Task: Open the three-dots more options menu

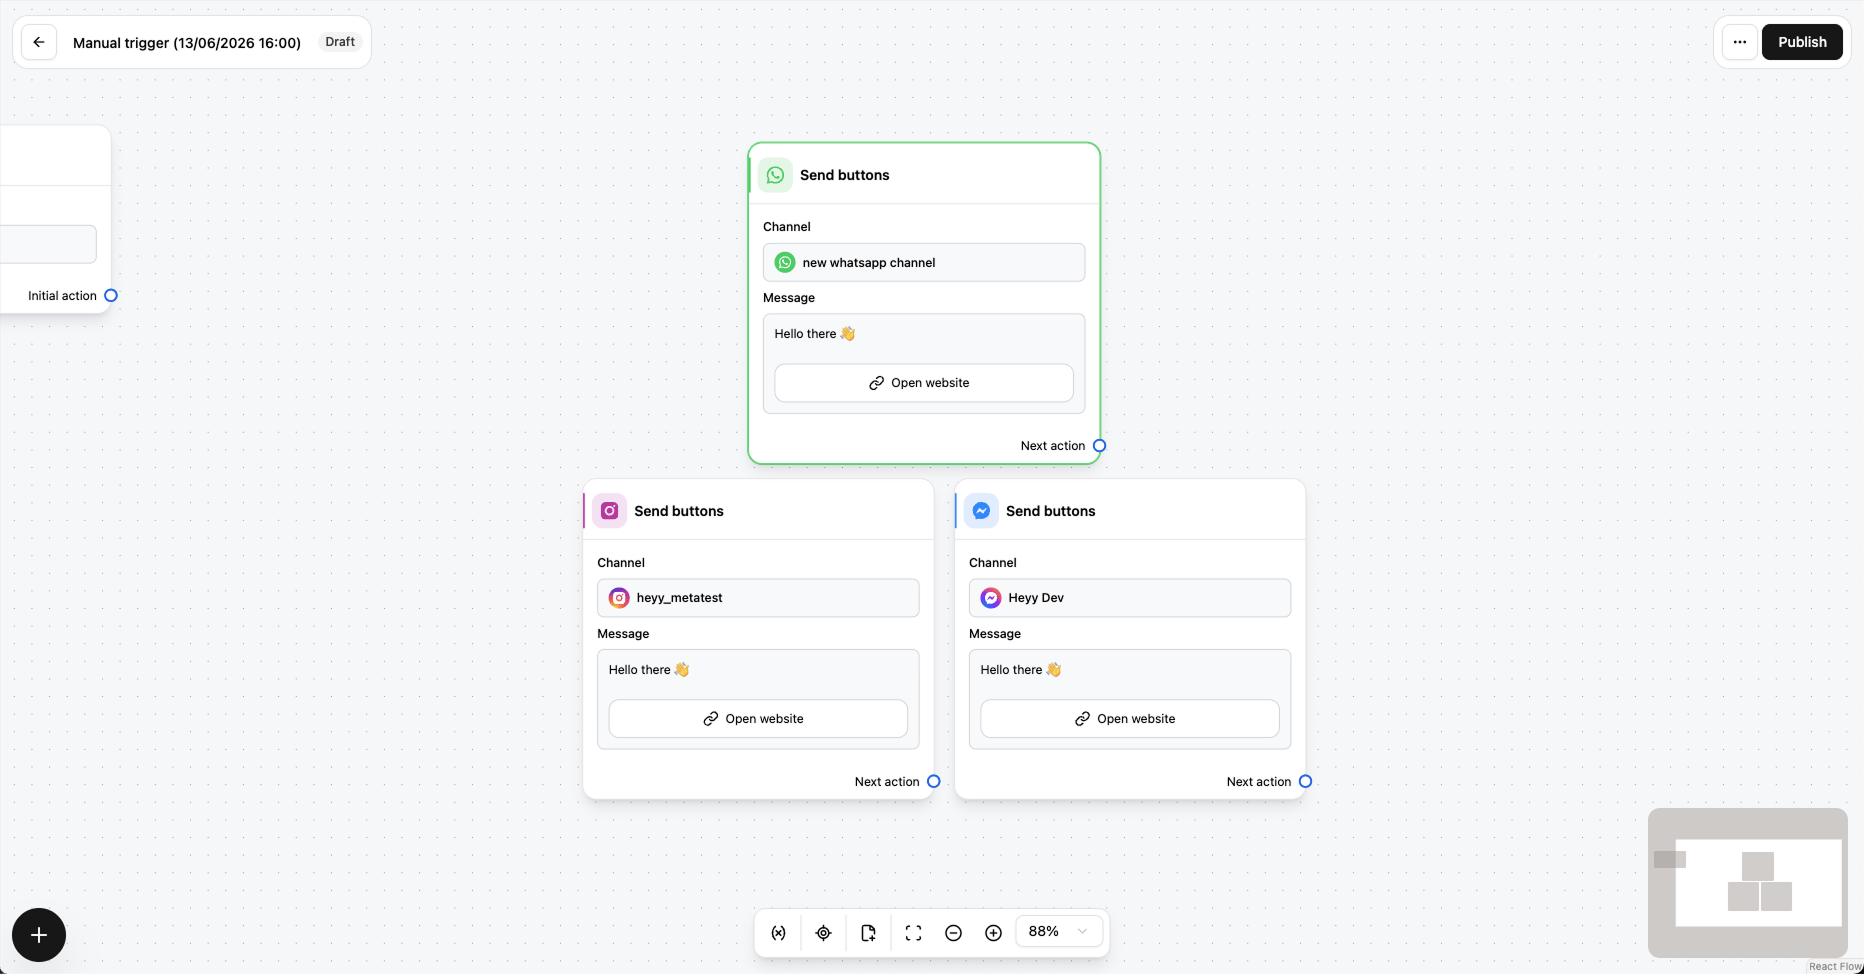Action: tap(1740, 42)
